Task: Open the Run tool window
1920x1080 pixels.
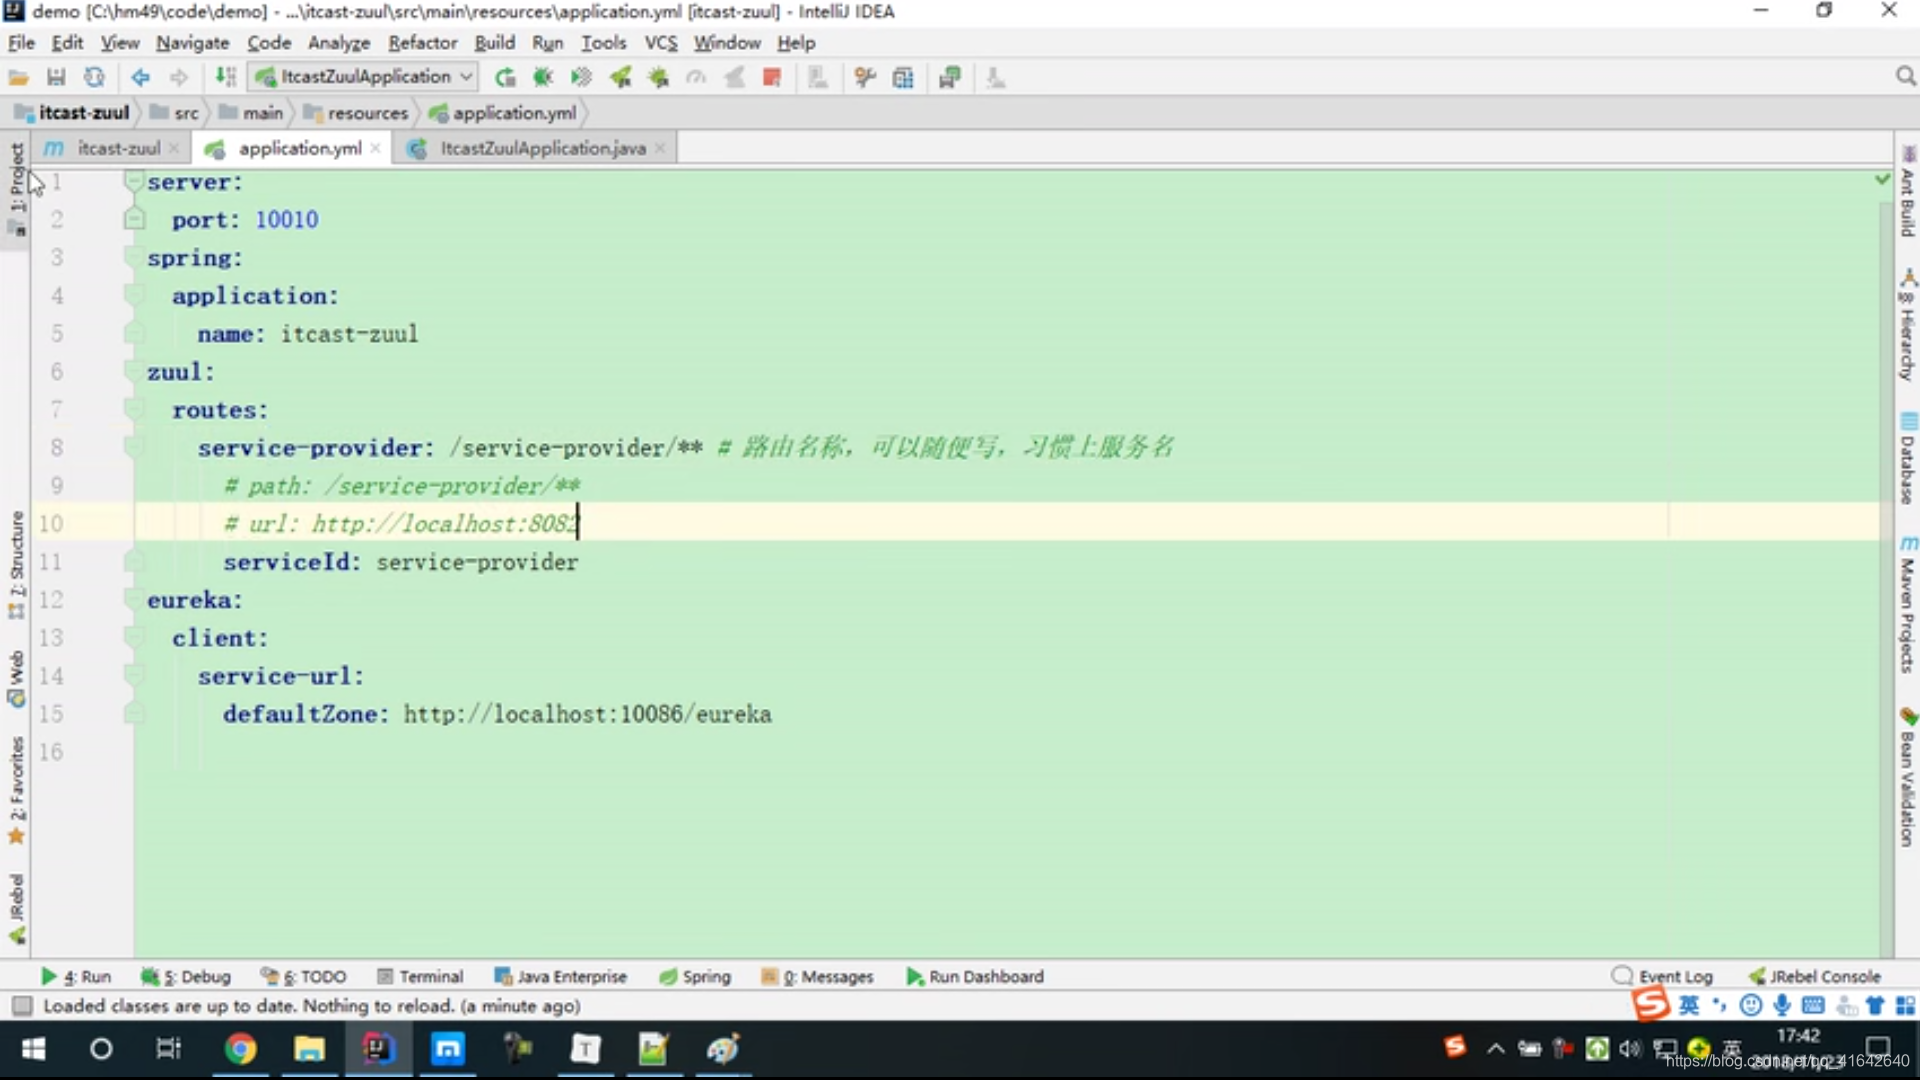Action: [x=76, y=977]
